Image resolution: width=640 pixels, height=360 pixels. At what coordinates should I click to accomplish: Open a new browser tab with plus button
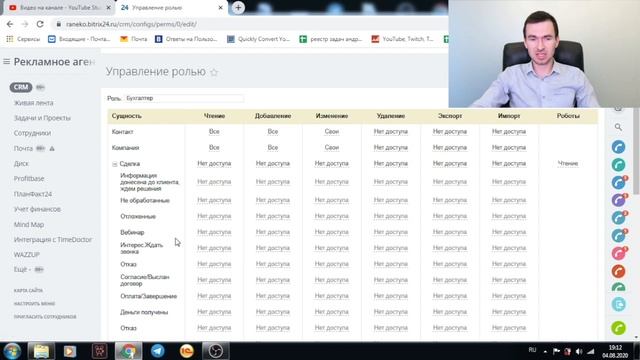click(x=238, y=7)
